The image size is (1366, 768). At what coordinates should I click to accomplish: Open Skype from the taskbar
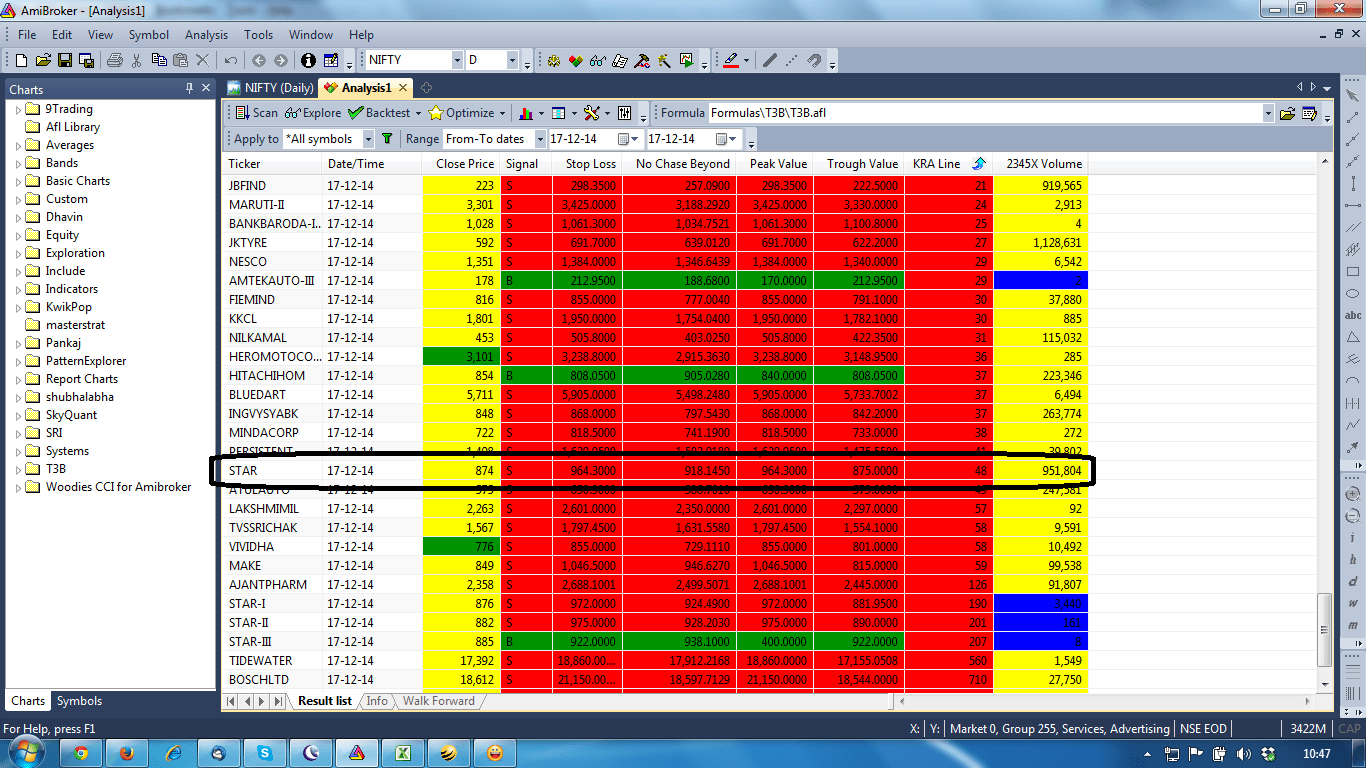[x=265, y=753]
